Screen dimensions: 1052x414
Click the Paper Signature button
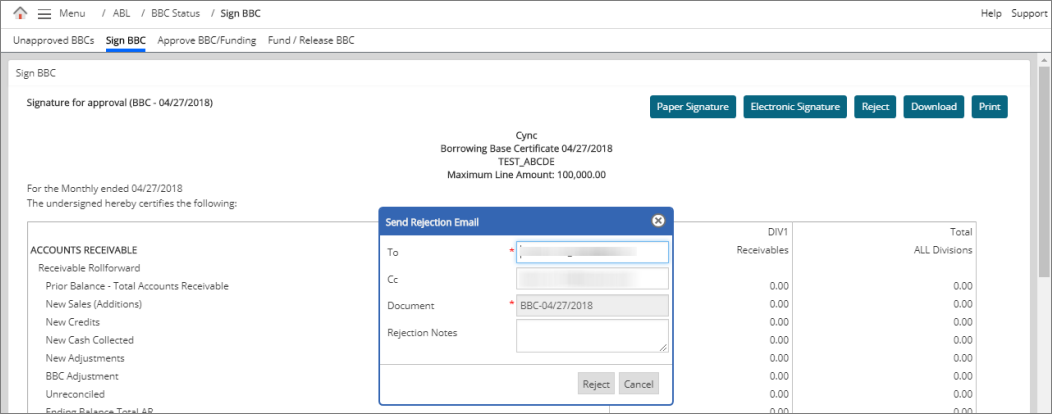693,107
